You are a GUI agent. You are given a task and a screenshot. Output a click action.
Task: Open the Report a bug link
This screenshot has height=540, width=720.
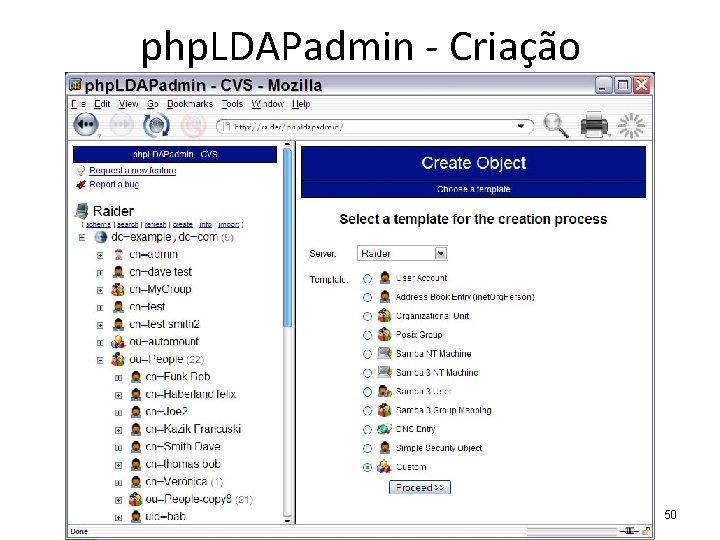click(x=114, y=184)
